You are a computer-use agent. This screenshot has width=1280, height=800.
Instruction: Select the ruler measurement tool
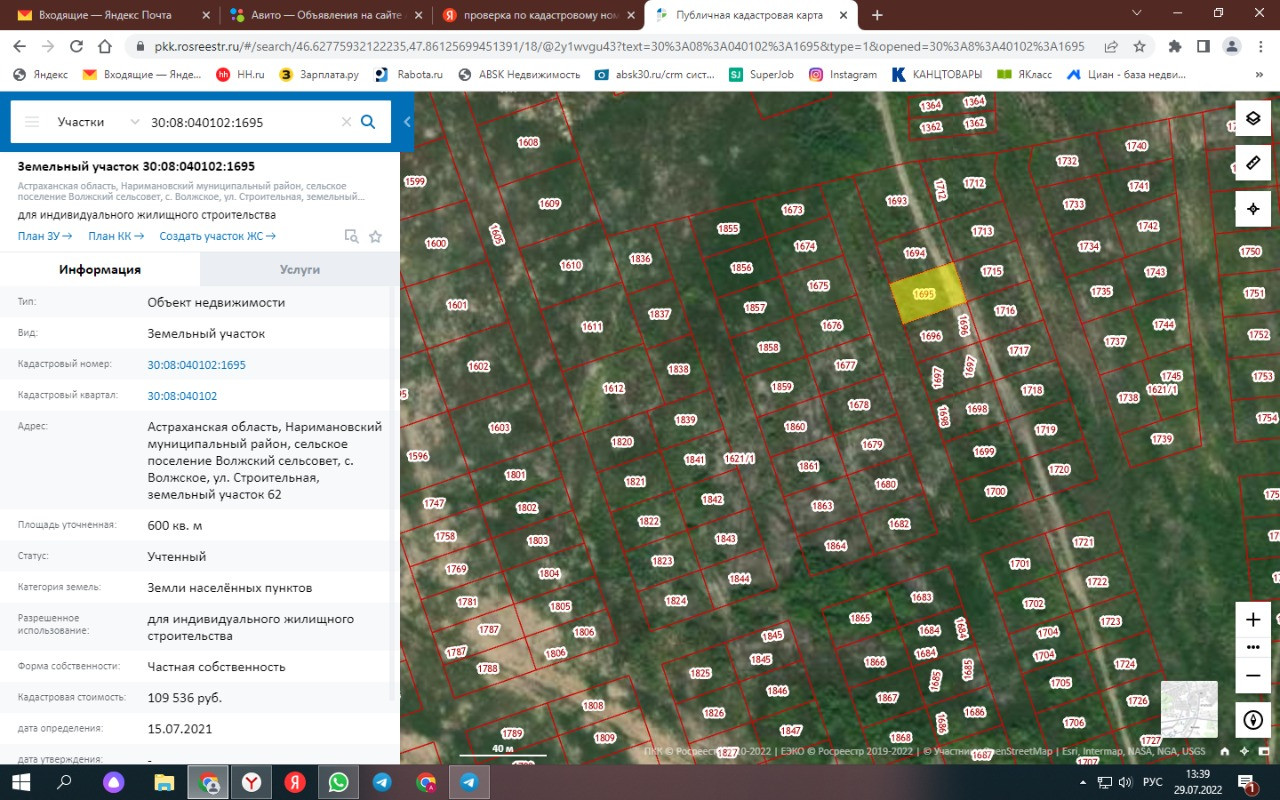click(x=1252, y=163)
